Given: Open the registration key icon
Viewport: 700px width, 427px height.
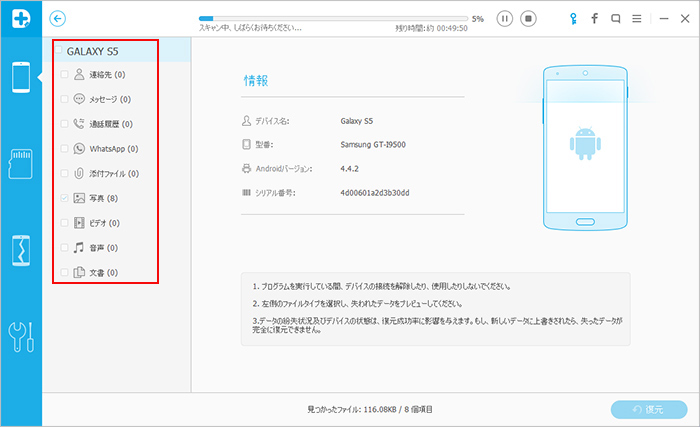Looking at the screenshot, I should tap(573, 19).
